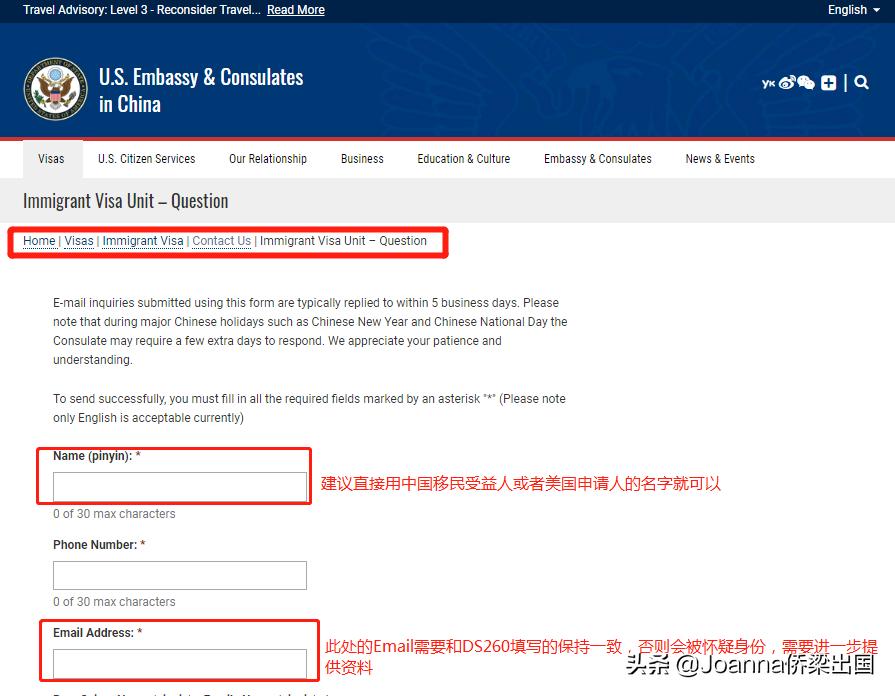Click the plus more-social-links icon

click(828, 83)
